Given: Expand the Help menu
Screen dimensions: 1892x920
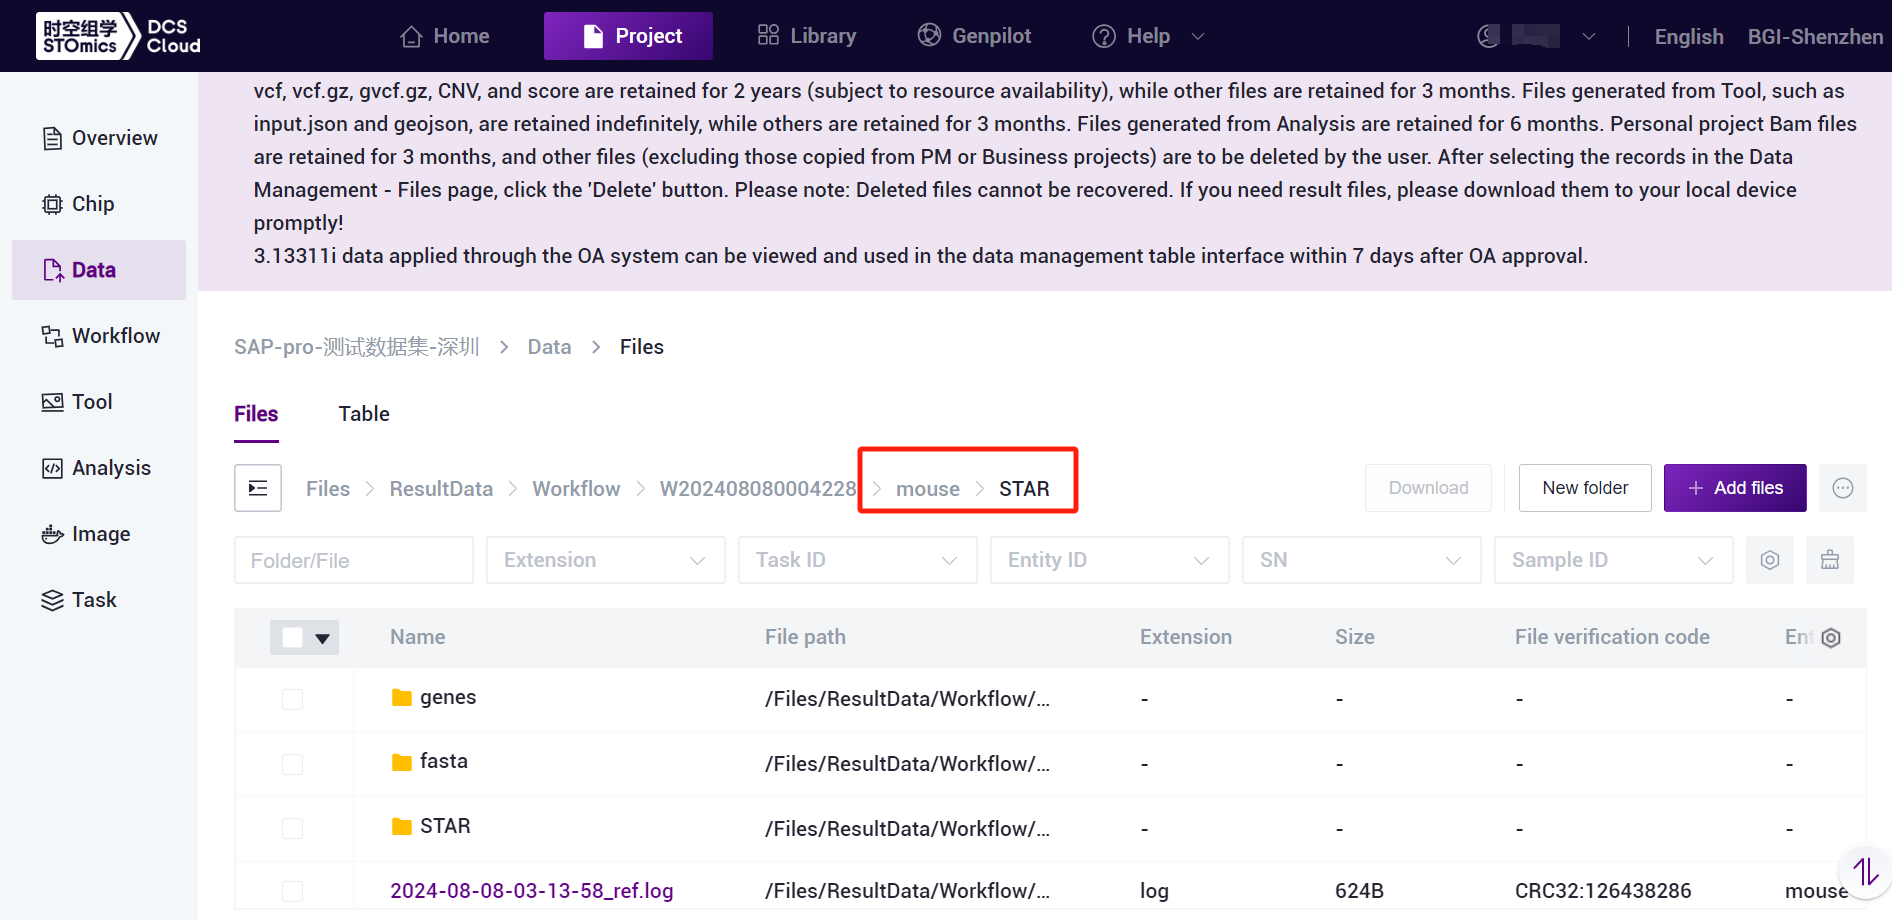Looking at the screenshot, I should coord(1148,36).
